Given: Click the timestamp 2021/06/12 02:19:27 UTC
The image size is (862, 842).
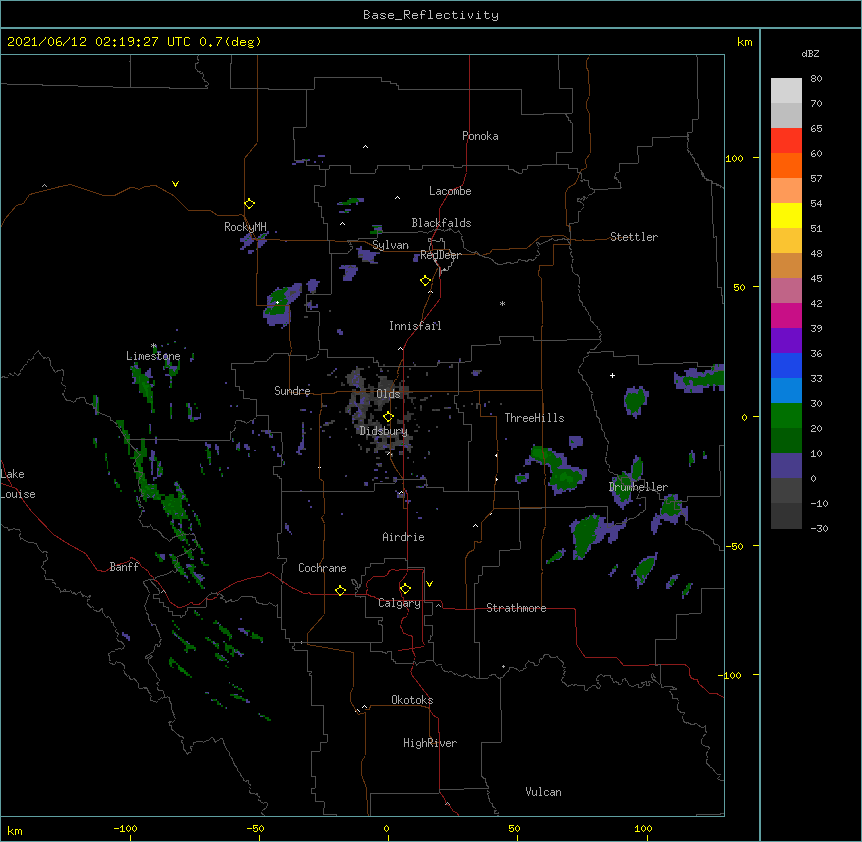Looking at the screenshot, I should 99,42.
